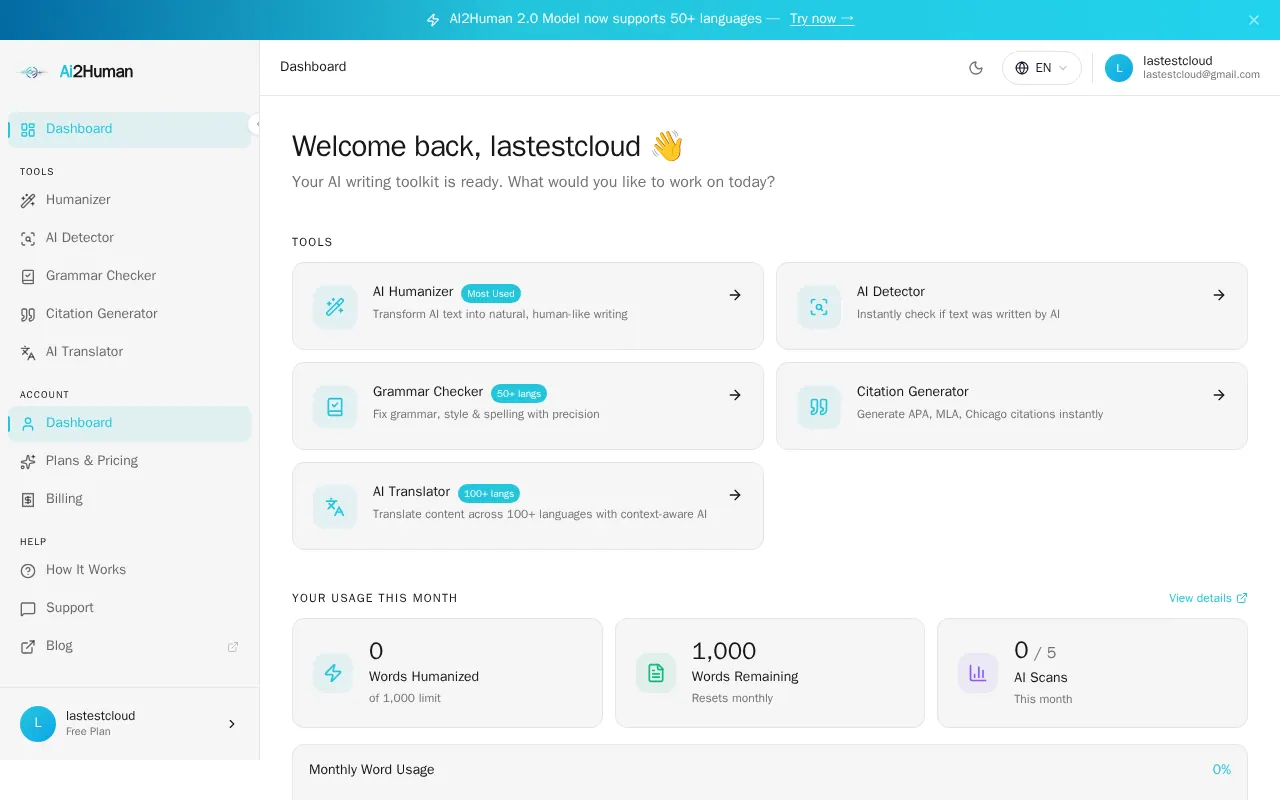This screenshot has height=800, width=1280.
Task: Toggle dark mode with moon icon
Action: click(x=976, y=68)
